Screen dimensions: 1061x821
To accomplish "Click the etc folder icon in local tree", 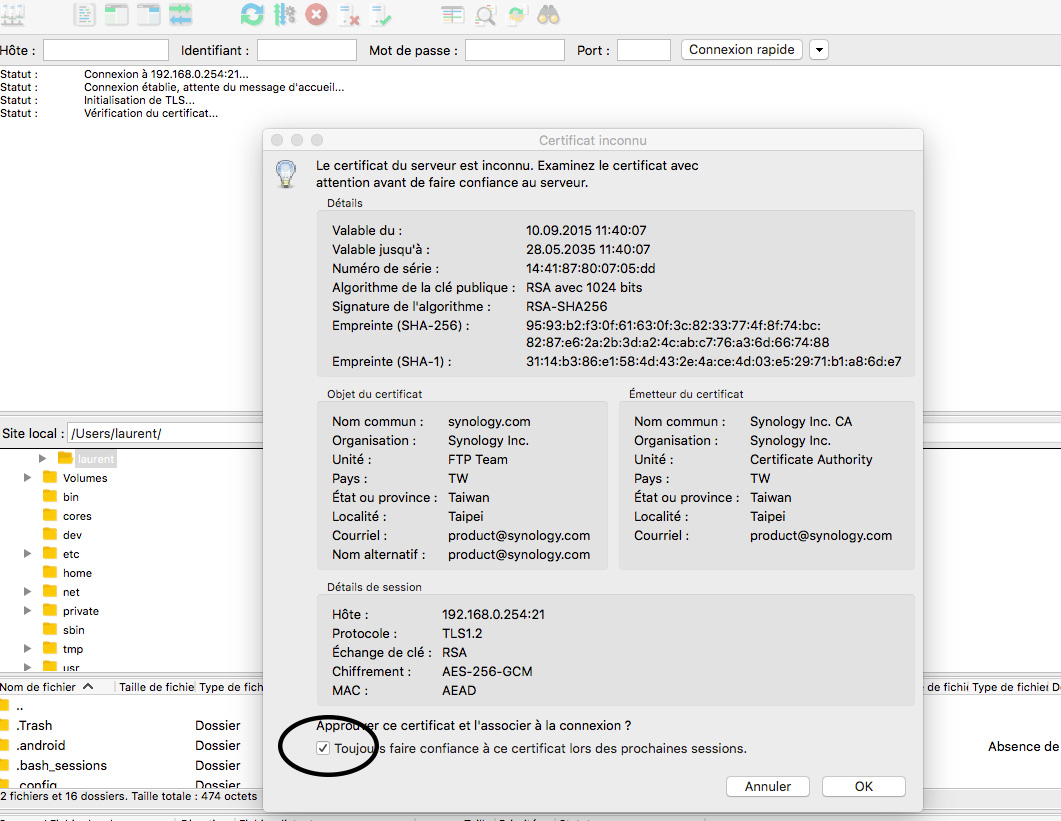I will click(50, 553).
